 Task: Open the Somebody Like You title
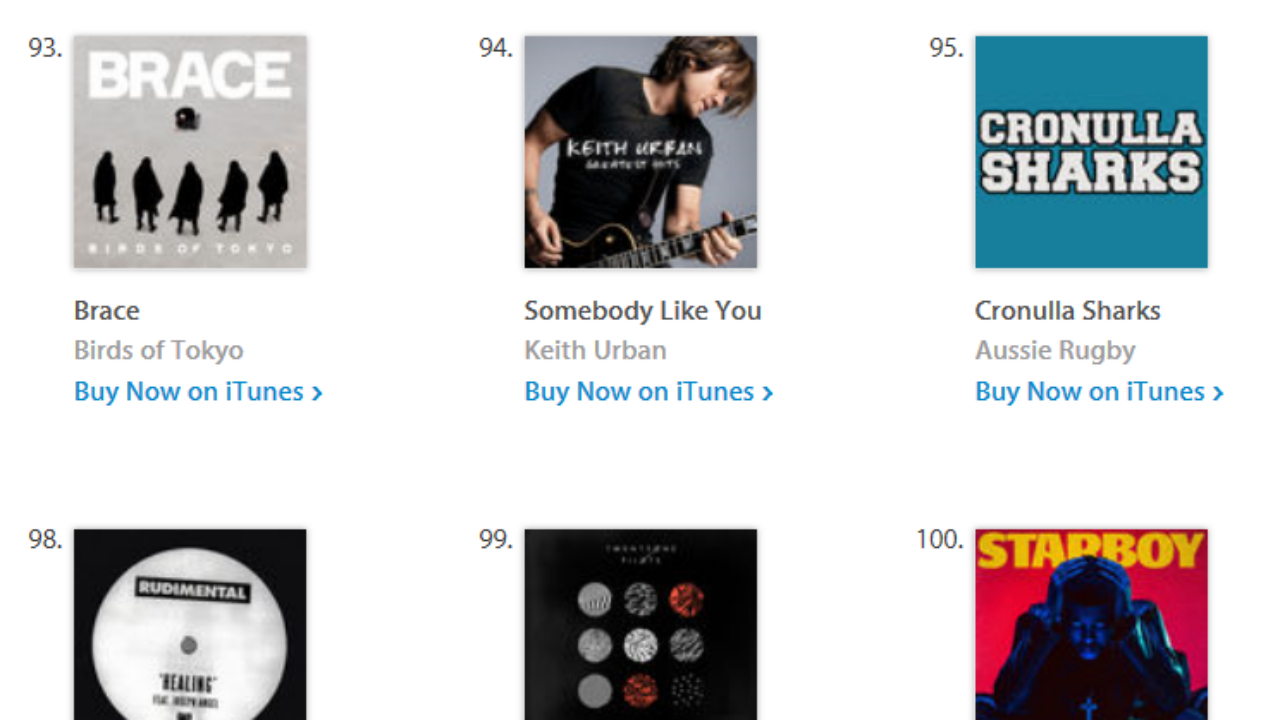click(643, 311)
